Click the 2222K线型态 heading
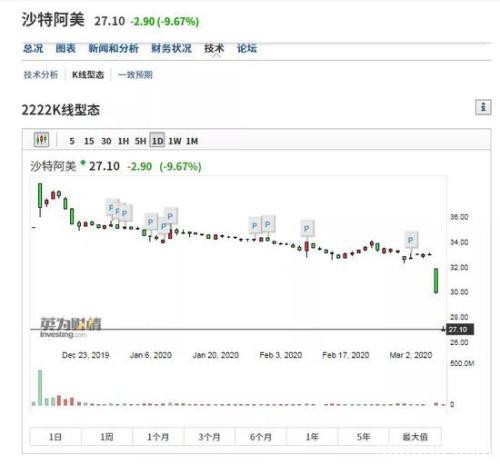This screenshot has height=464, width=500. pyautogui.click(x=61, y=110)
